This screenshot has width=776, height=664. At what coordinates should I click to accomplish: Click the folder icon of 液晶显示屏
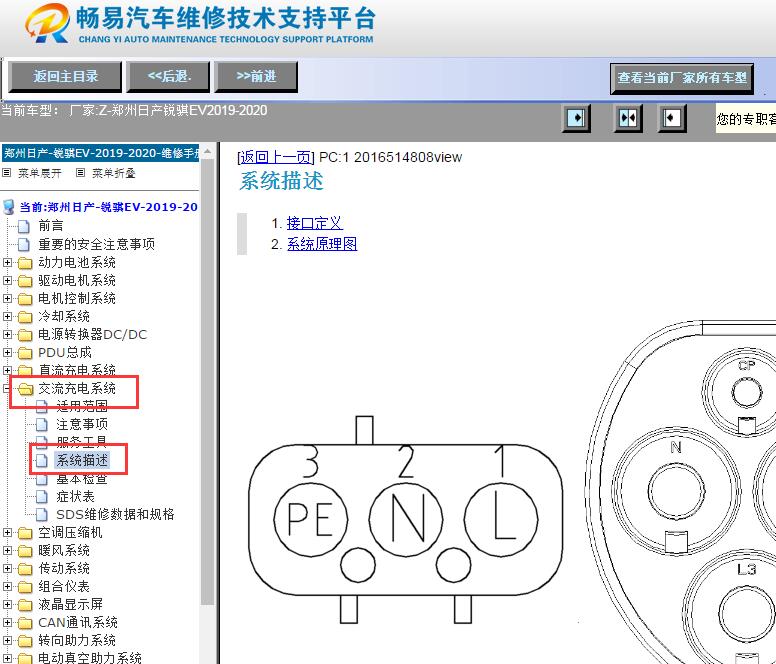pyautogui.click(x=25, y=605)
